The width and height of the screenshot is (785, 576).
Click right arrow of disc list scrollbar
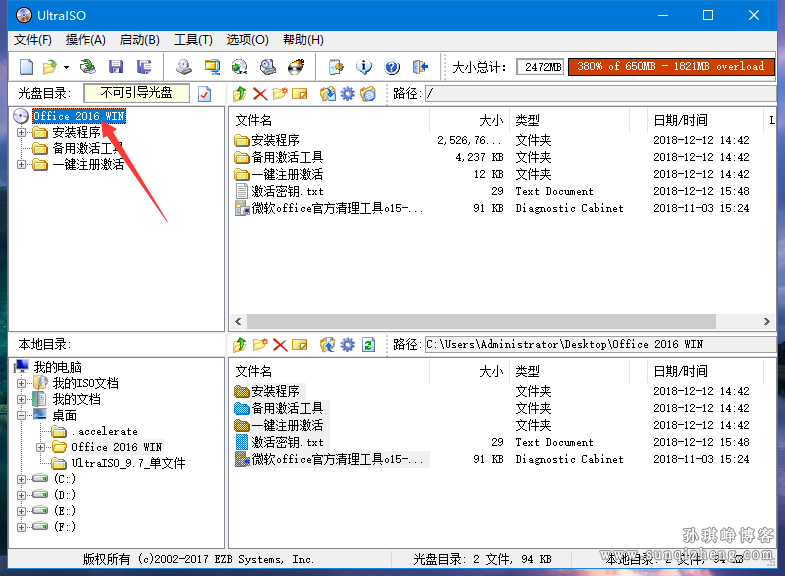point(766,321)
